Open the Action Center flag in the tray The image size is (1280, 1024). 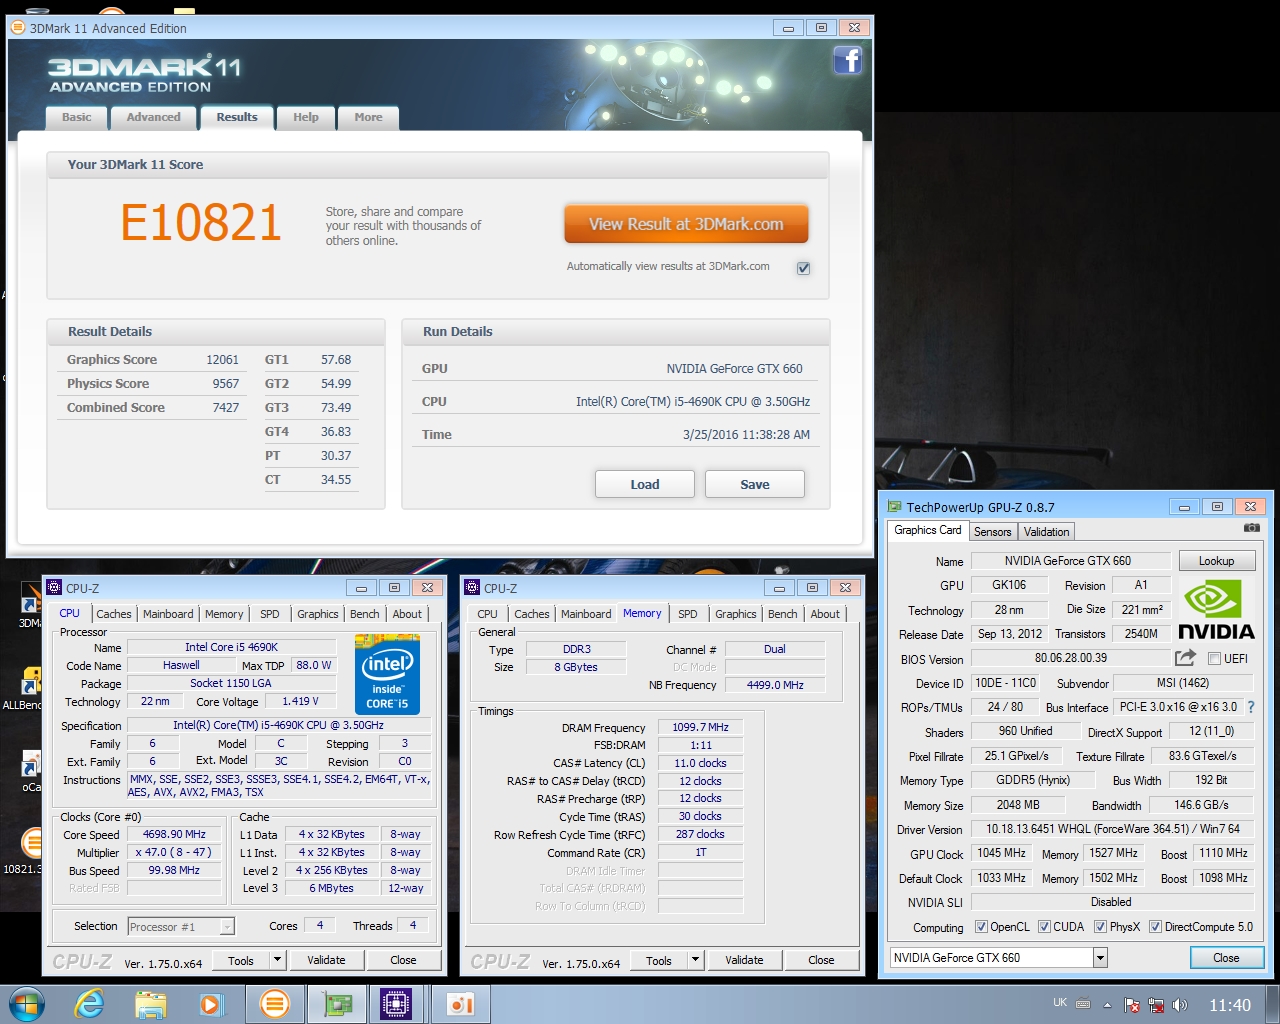click(x=1132, y=1005)
